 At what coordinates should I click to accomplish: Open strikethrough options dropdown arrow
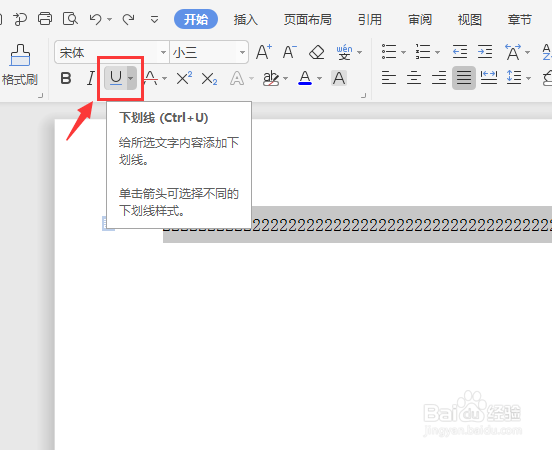pos(164,78)
